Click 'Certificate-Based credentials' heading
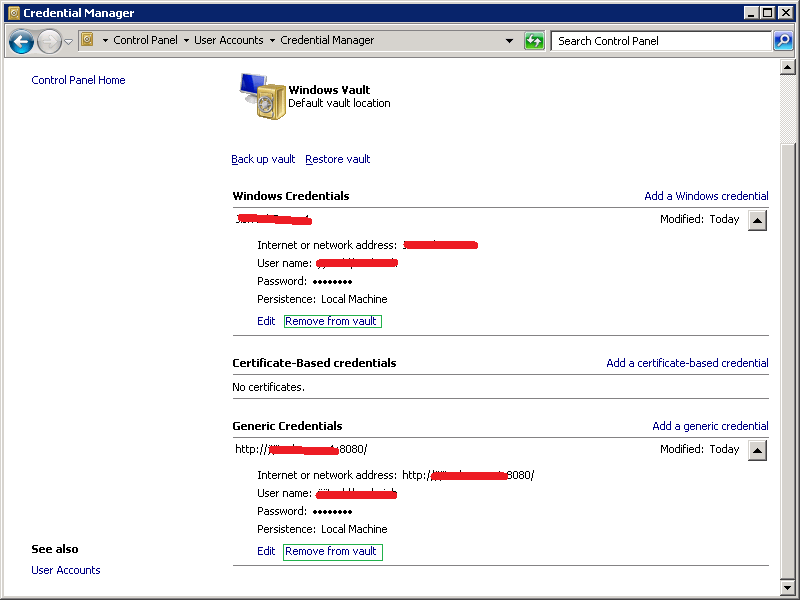The image size is (800, 600). pos(314,363)
